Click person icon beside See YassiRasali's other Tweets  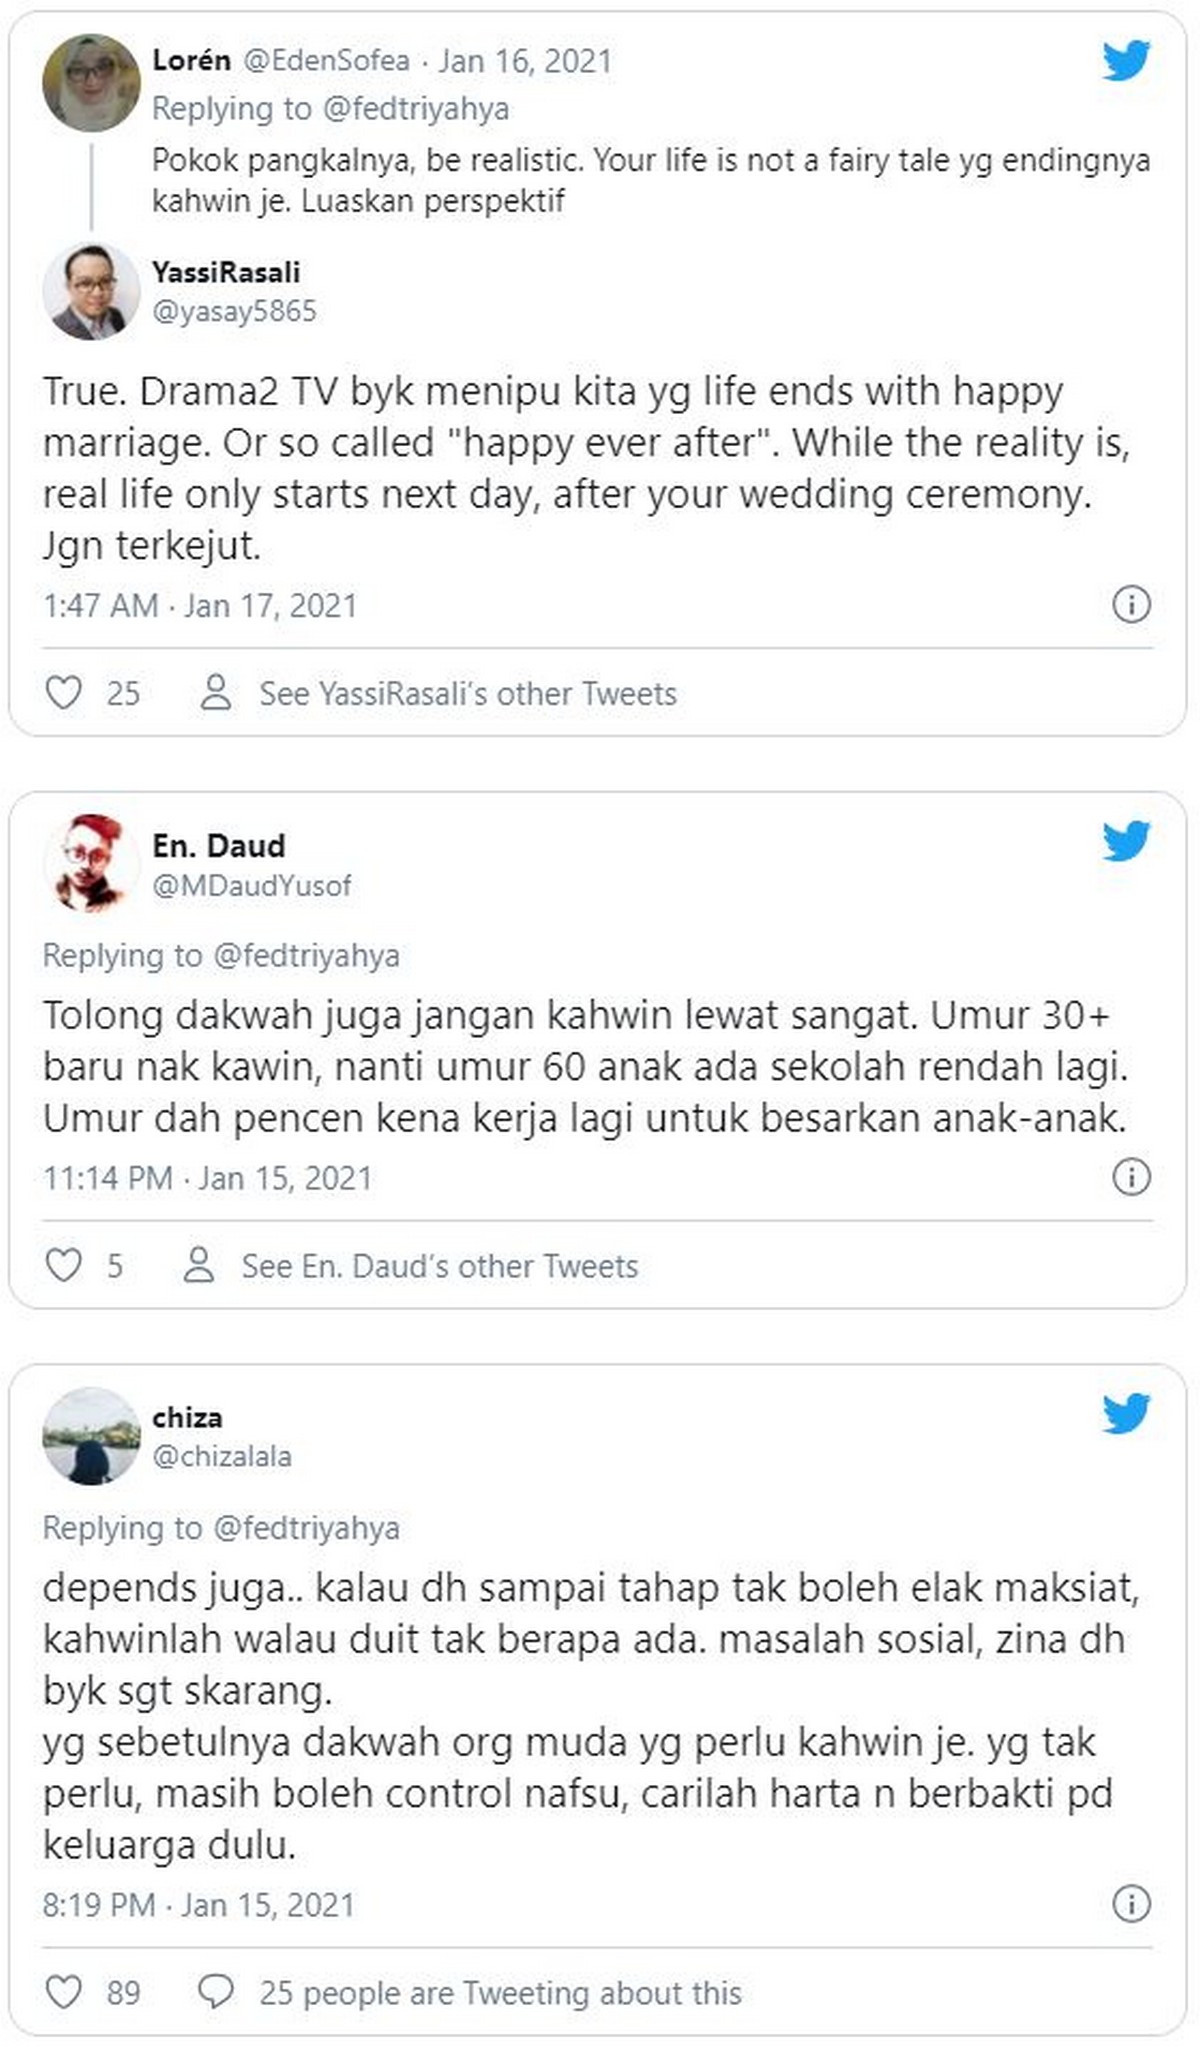point(216,692)
